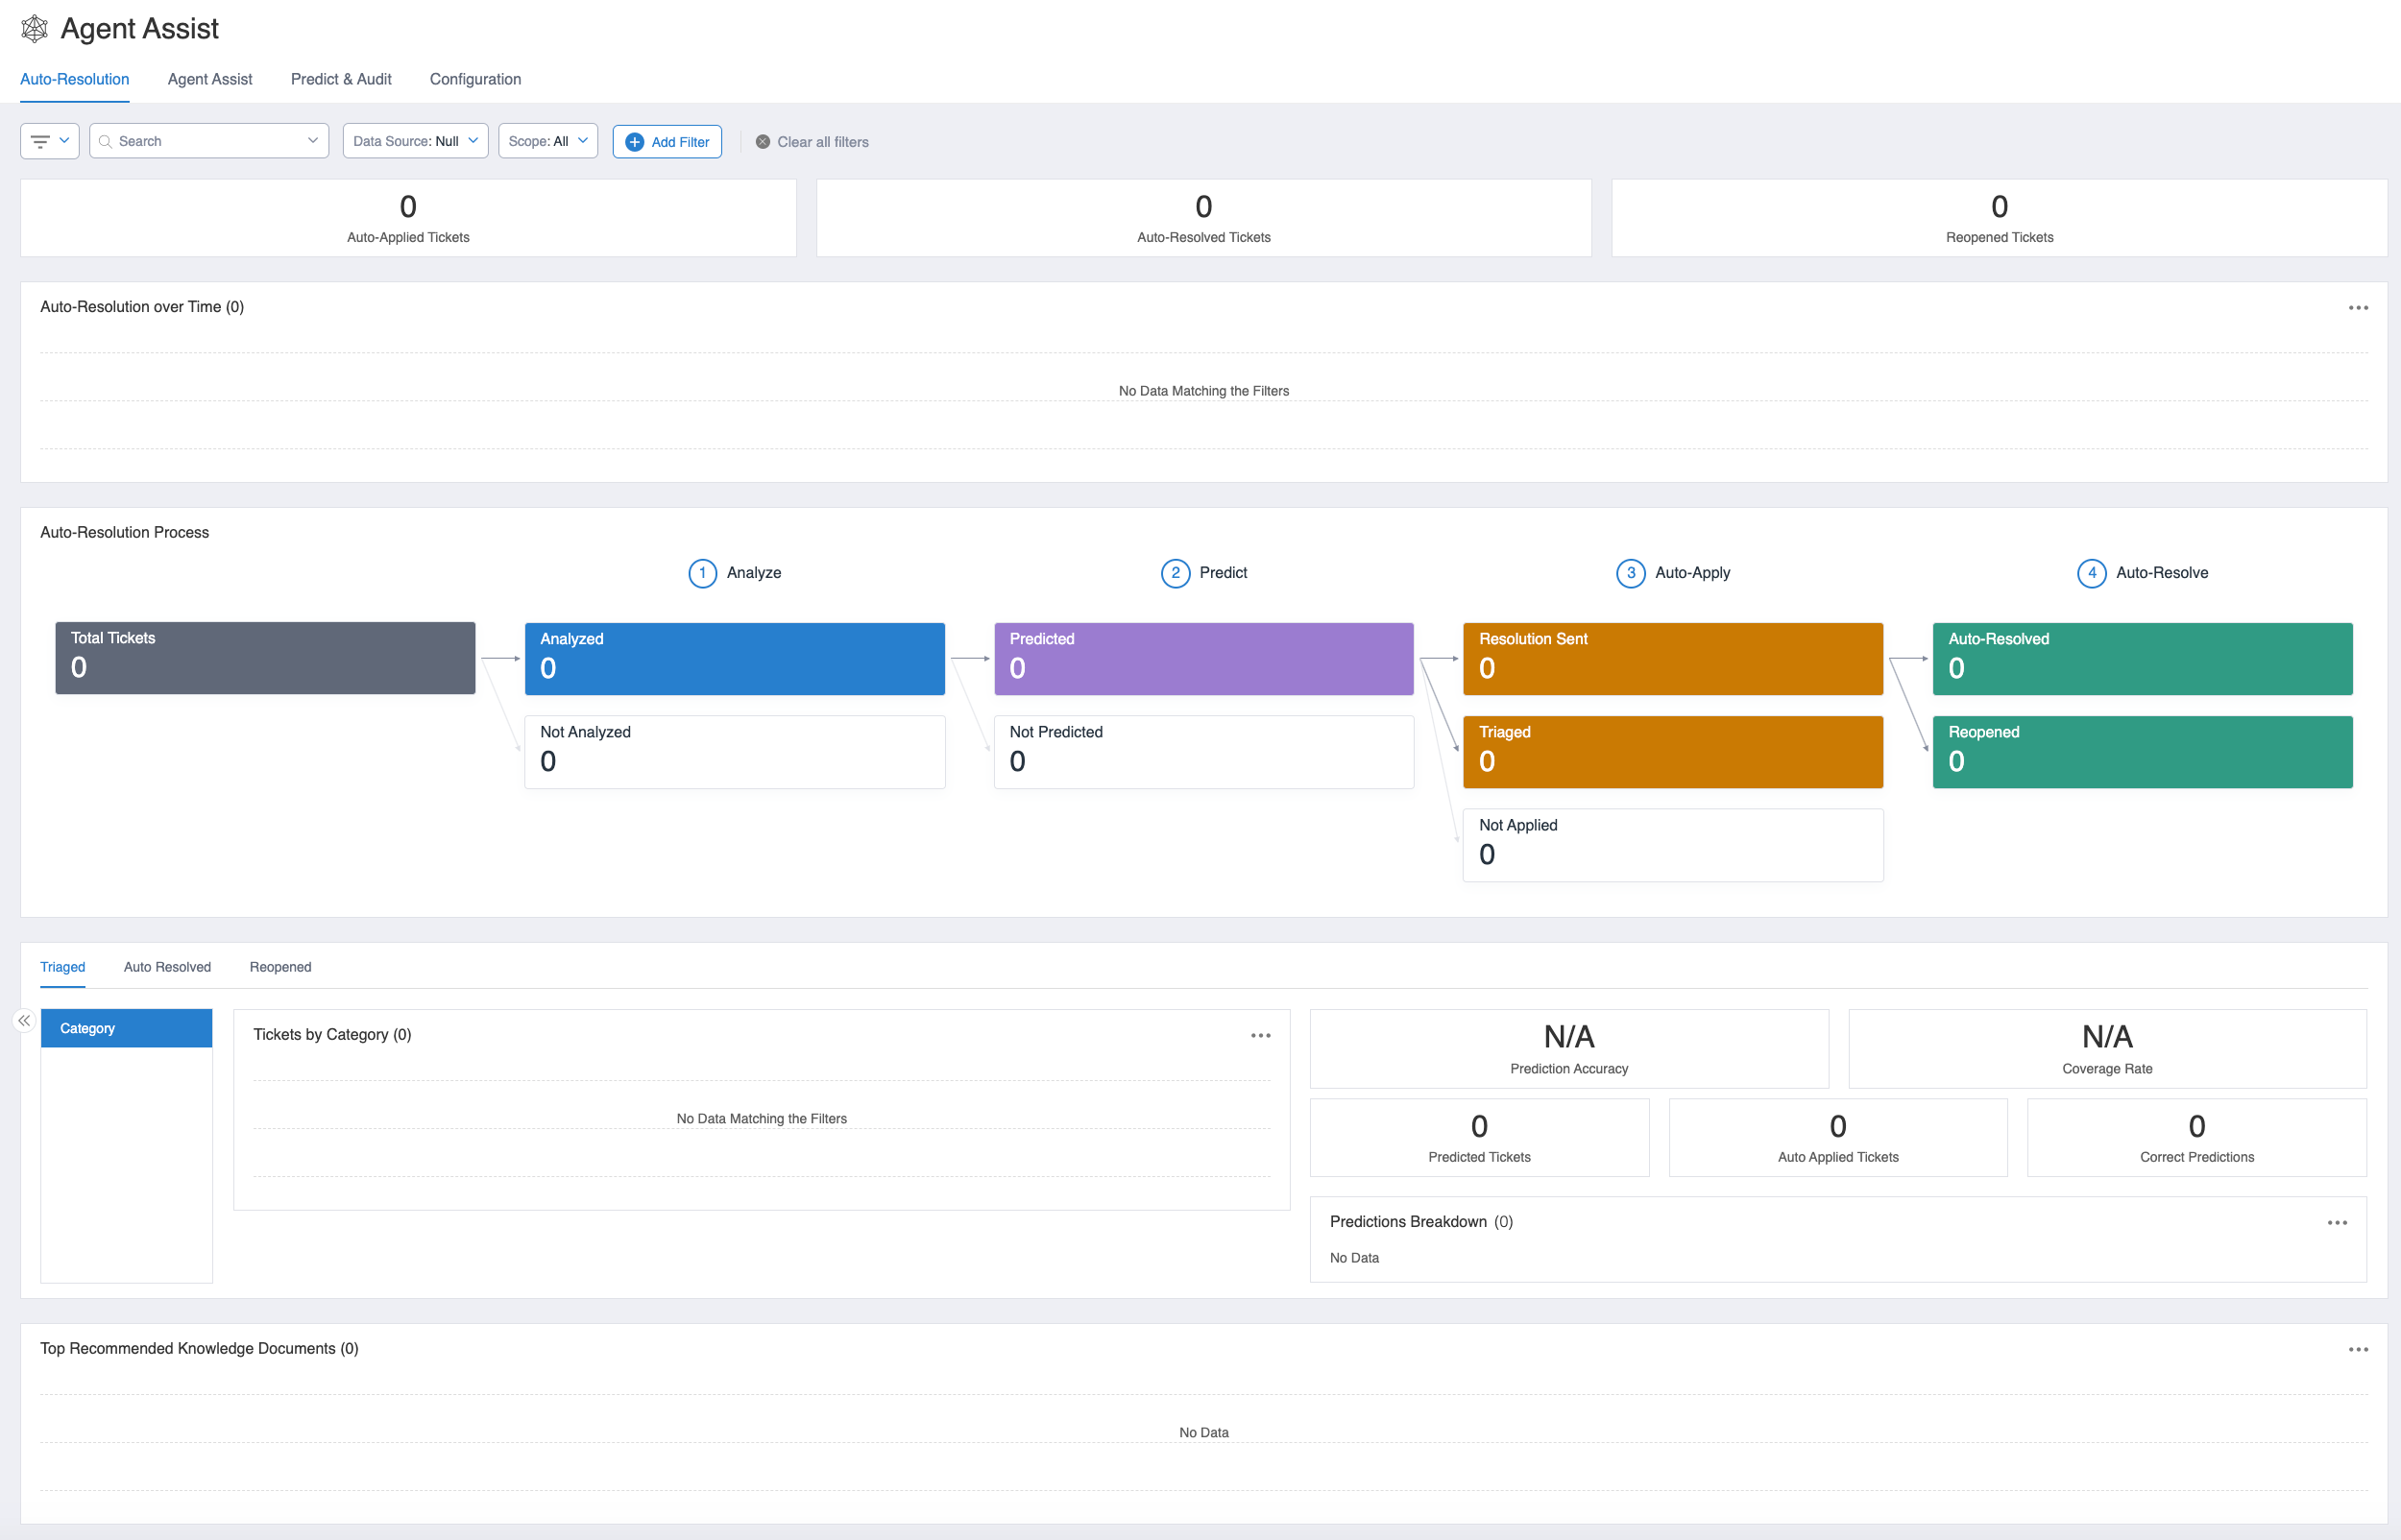Click the magnifier icon in search box
The width and height of the screenshot is (2401, 1540).
[x=105, y=141]
